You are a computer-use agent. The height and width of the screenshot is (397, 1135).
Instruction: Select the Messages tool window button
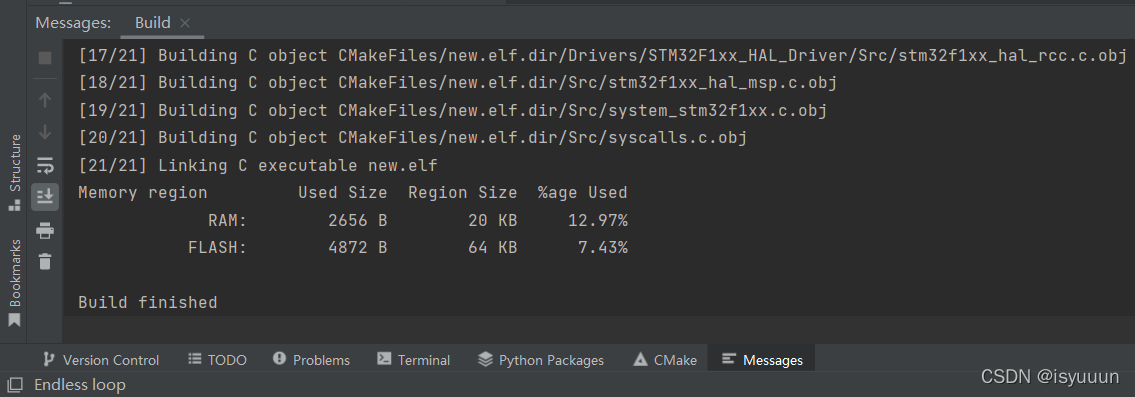[763, 359]
